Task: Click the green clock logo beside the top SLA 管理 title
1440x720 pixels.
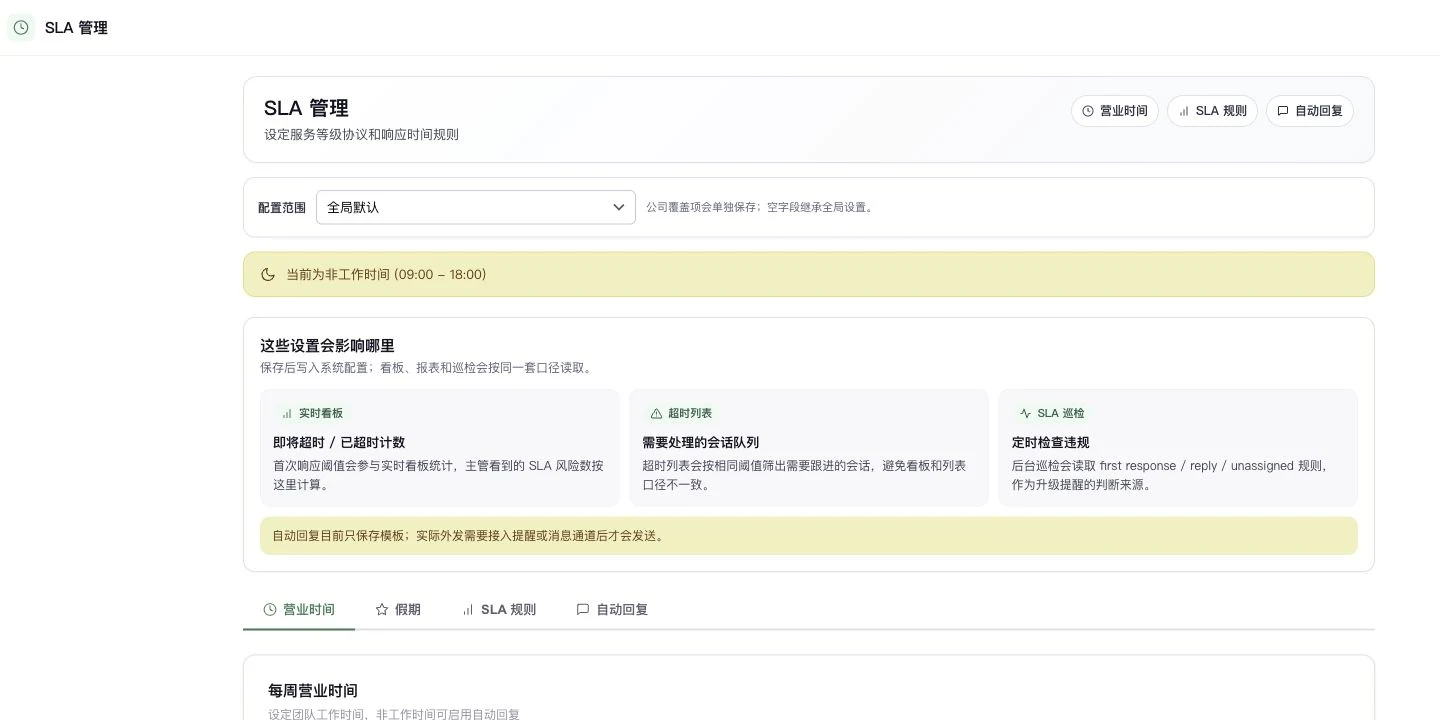Action: (x=21, y=27)
